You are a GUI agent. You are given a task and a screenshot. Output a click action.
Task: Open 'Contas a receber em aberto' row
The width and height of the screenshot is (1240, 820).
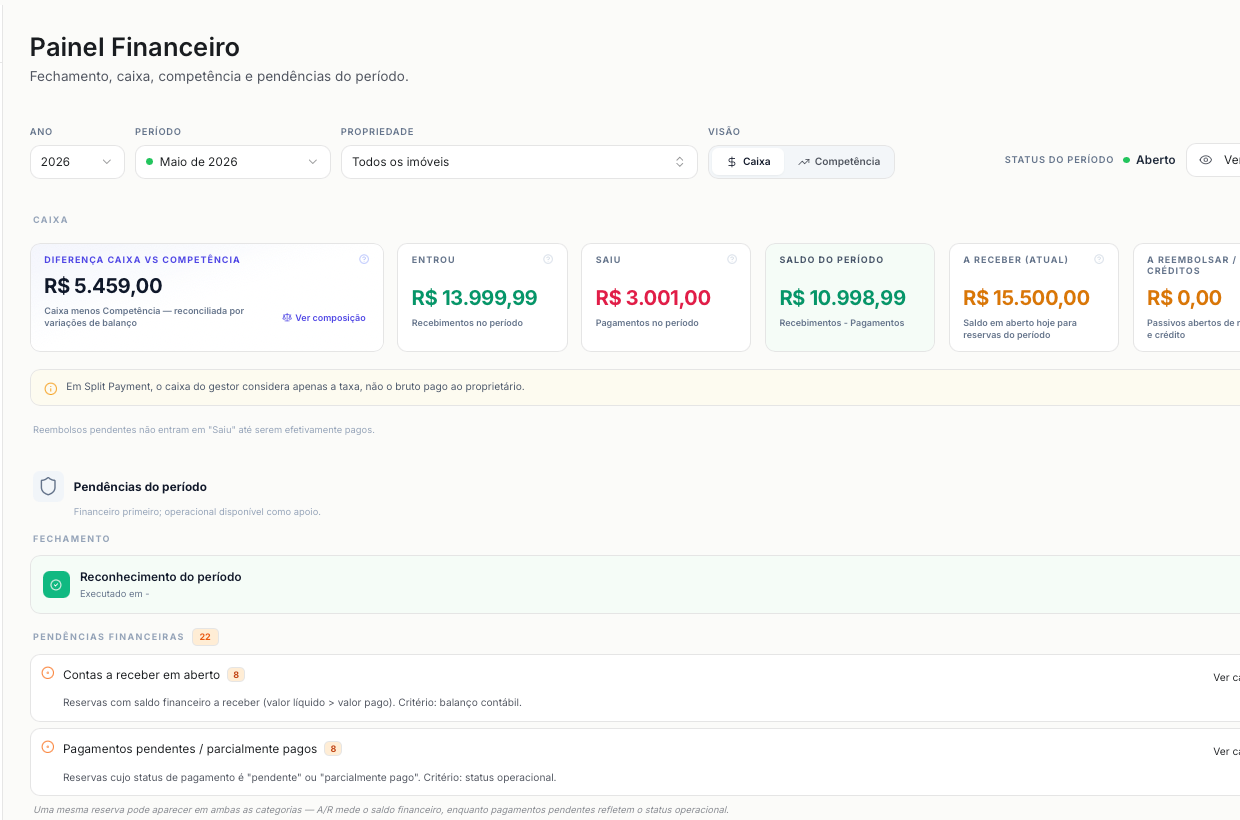tap(635, 688)
